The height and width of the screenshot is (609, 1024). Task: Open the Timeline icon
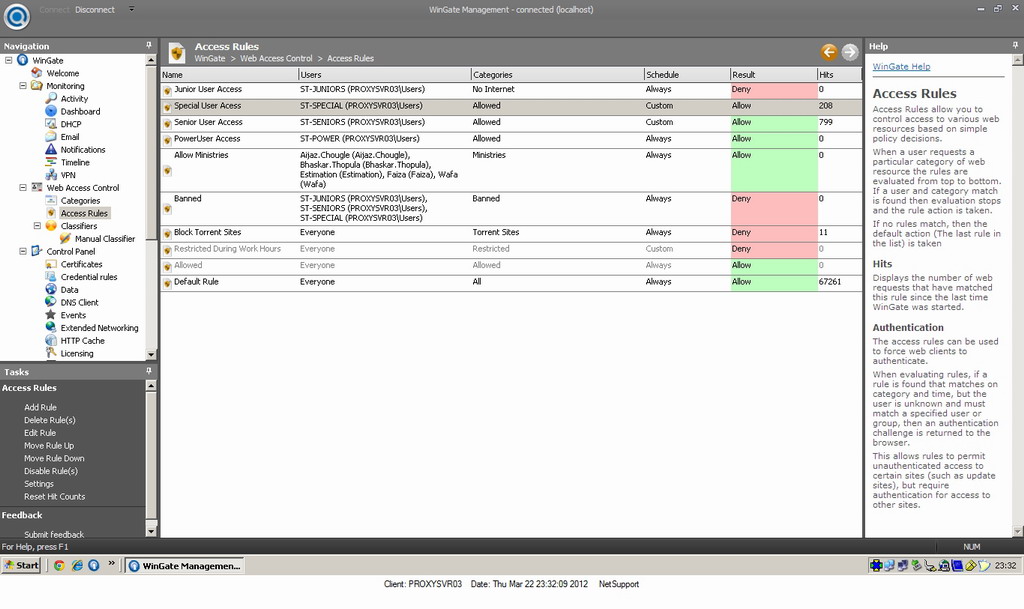coord(51,162)
